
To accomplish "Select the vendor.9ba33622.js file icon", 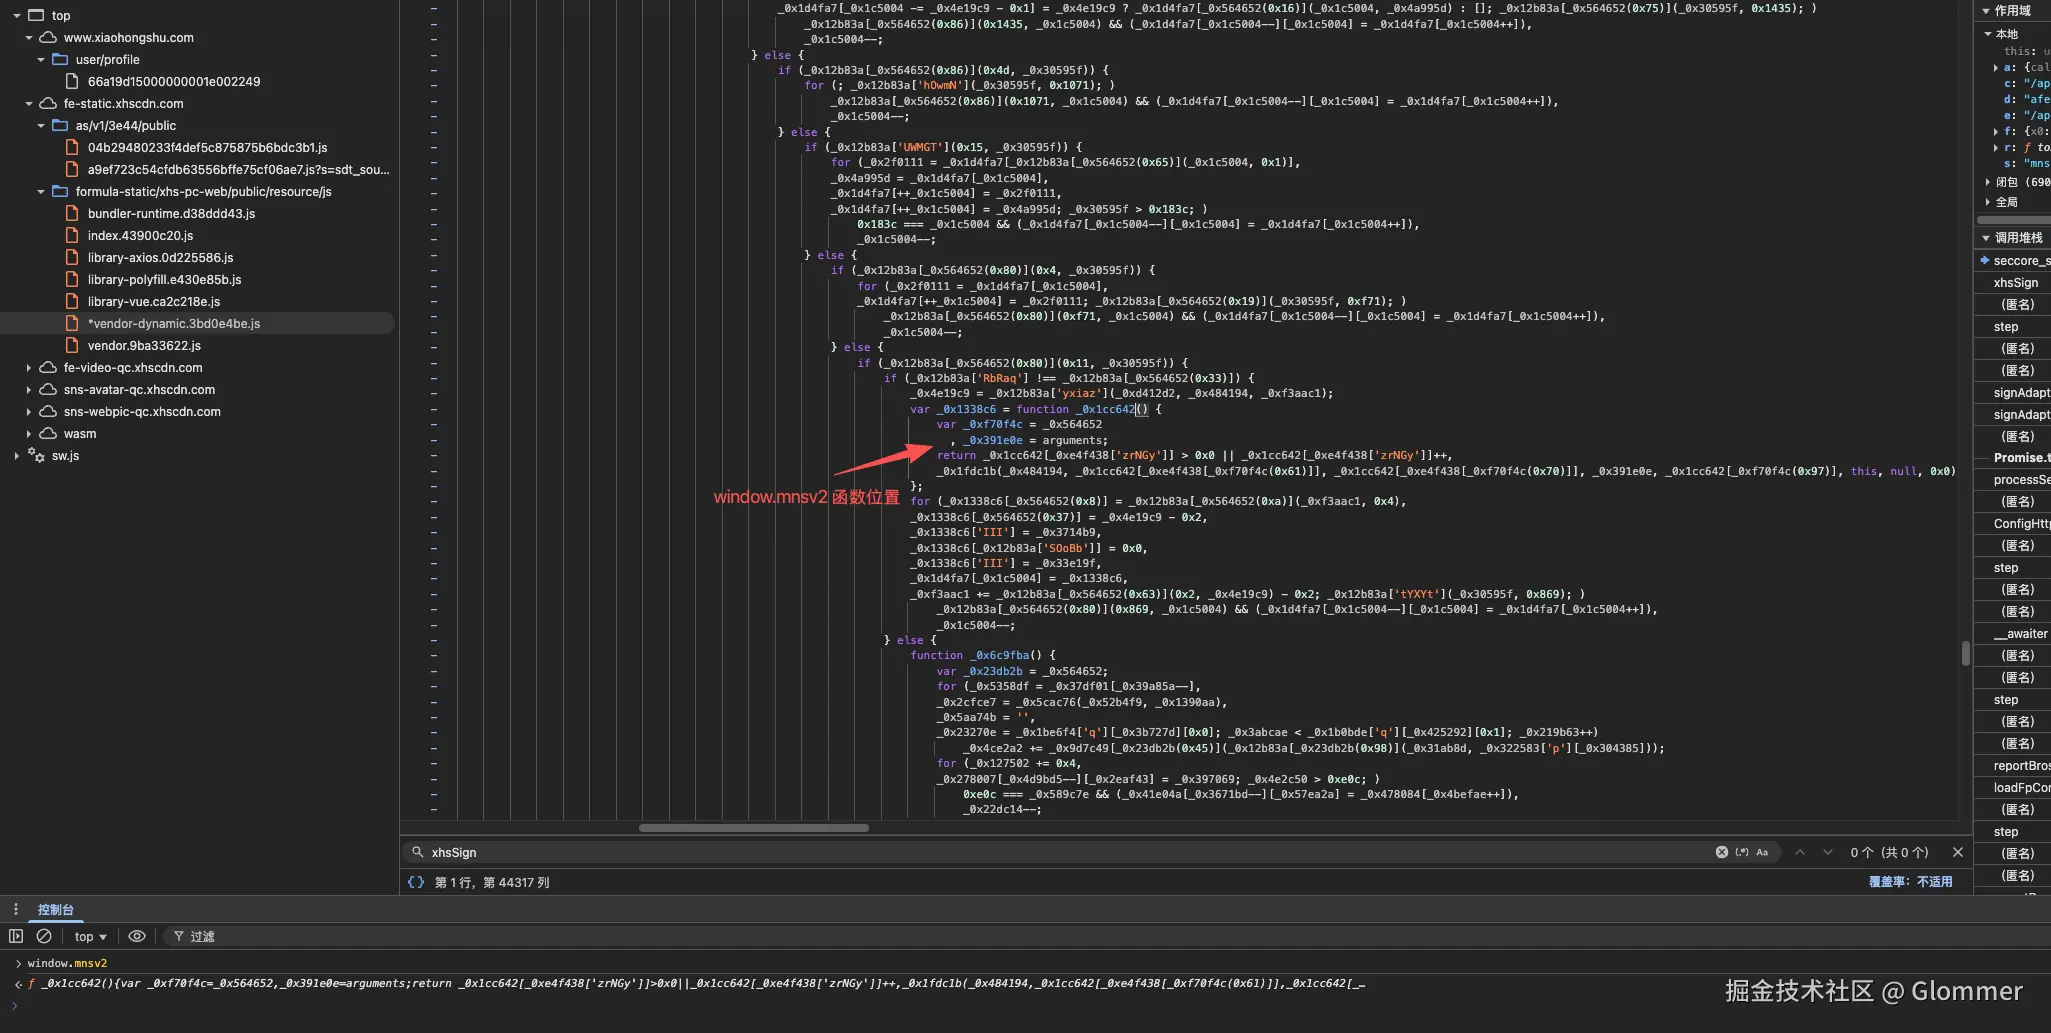I will [x=72, y=346].
